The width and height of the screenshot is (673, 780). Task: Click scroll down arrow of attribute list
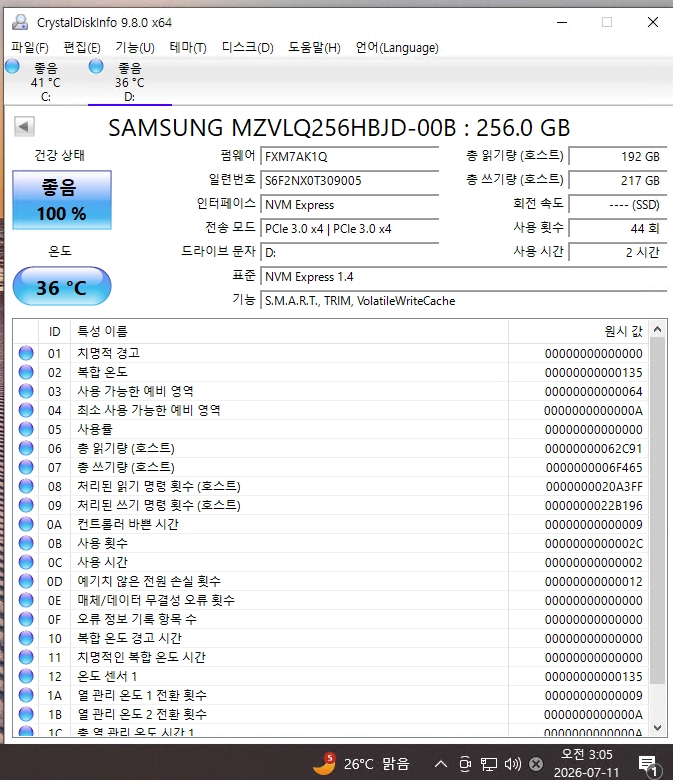click(658, 728)
